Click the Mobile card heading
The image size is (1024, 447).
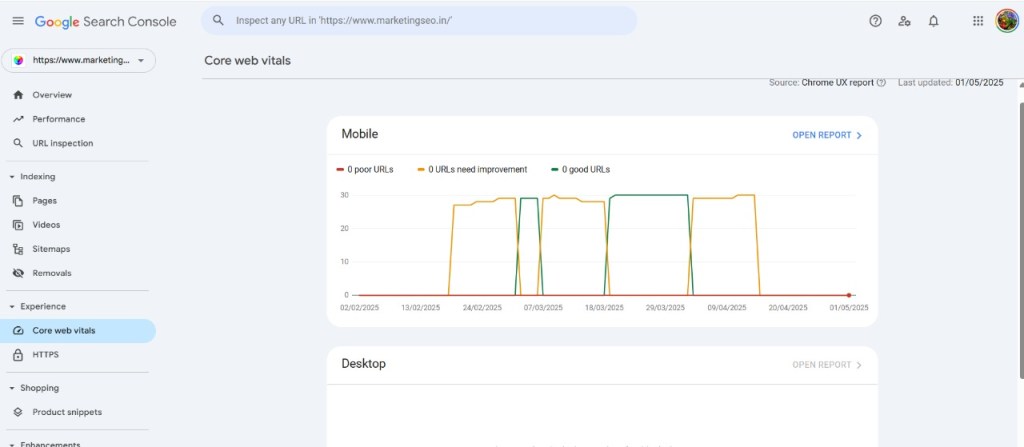360,134
